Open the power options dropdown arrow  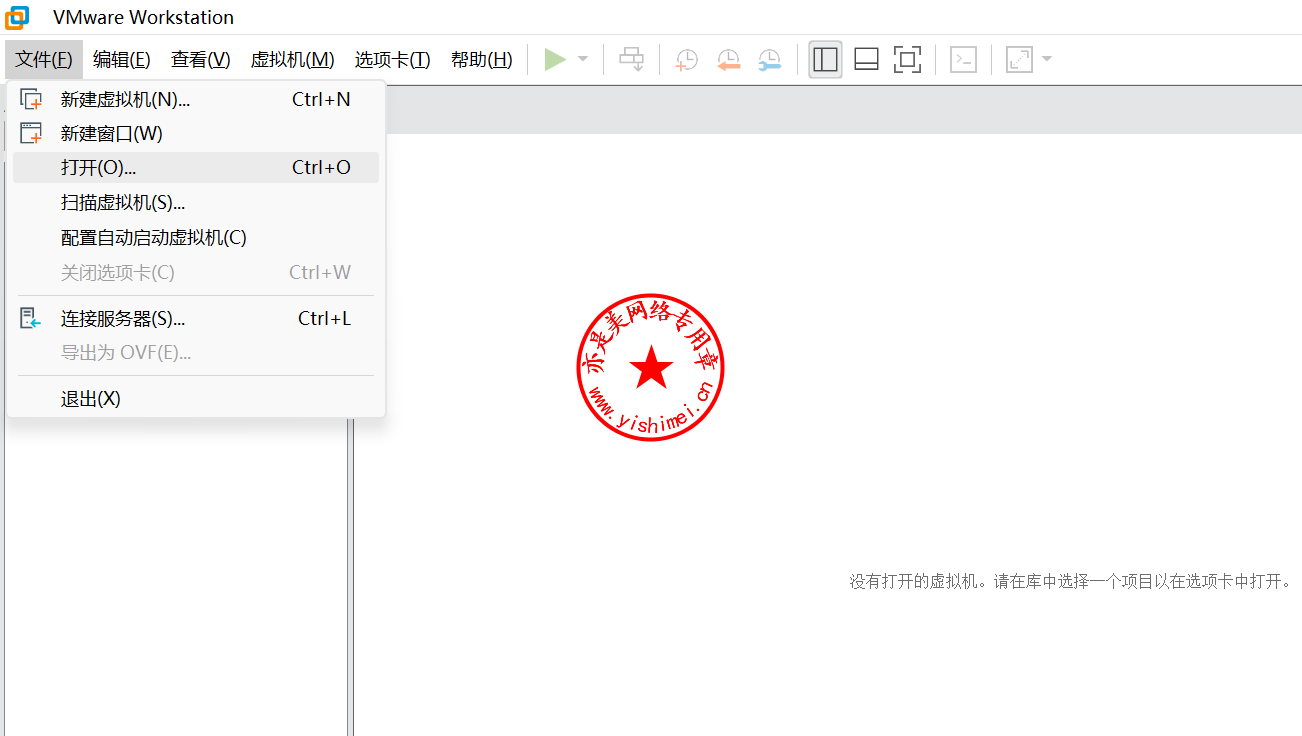[x=583, y=60]
